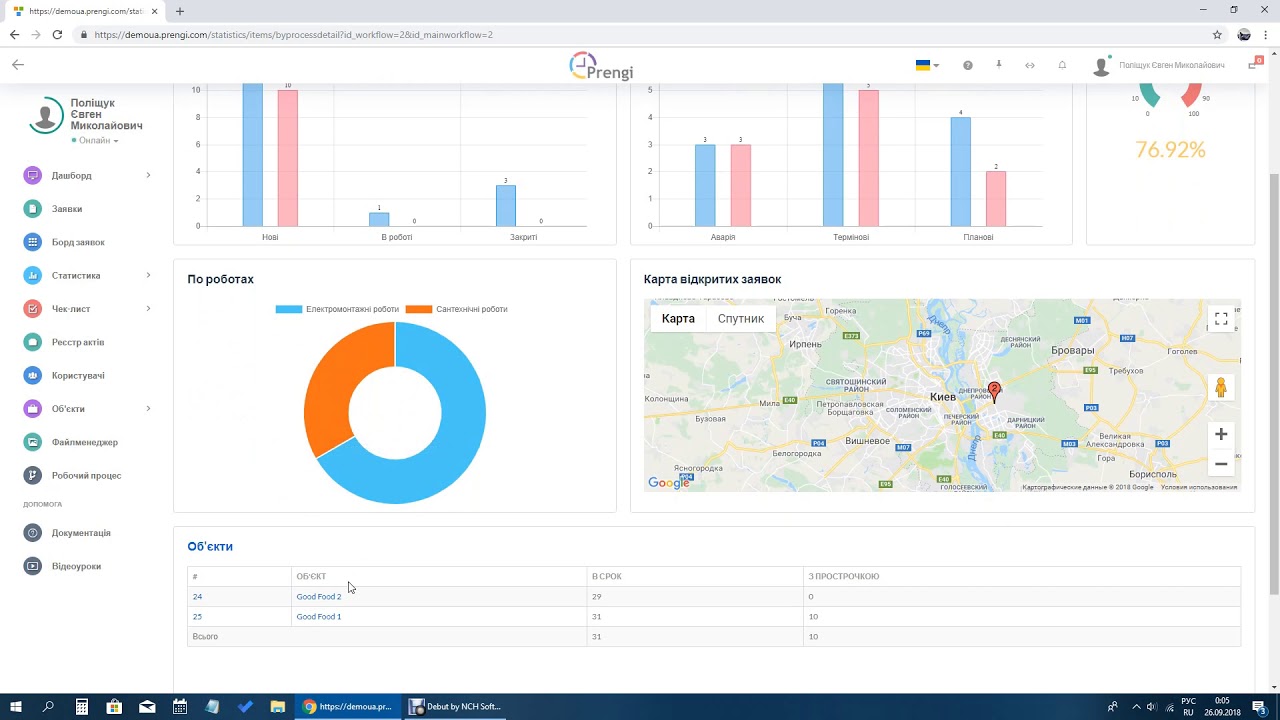The width and height of the screenshot is (1280, 720).
Task: Click the Реєстр актів icon
Action: (x=33, y=342)
